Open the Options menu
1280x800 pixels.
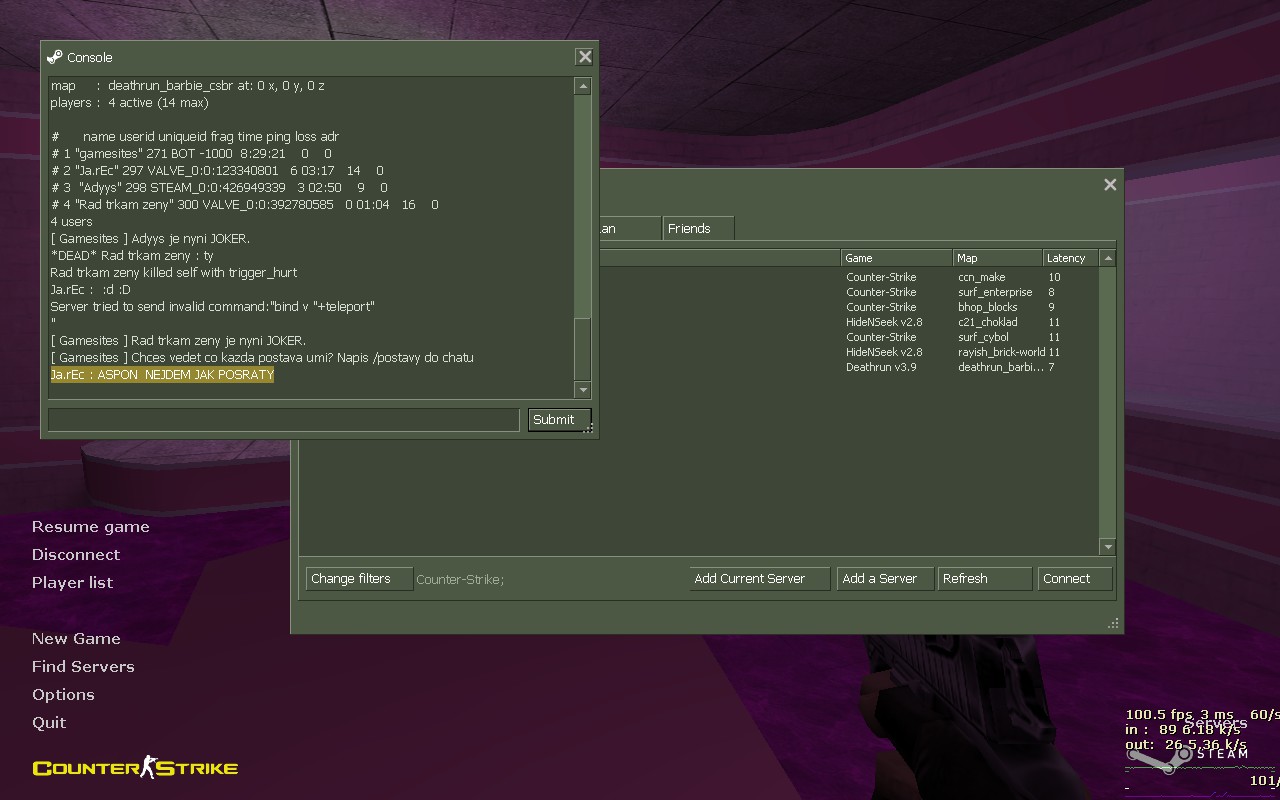tap(63, 695)
